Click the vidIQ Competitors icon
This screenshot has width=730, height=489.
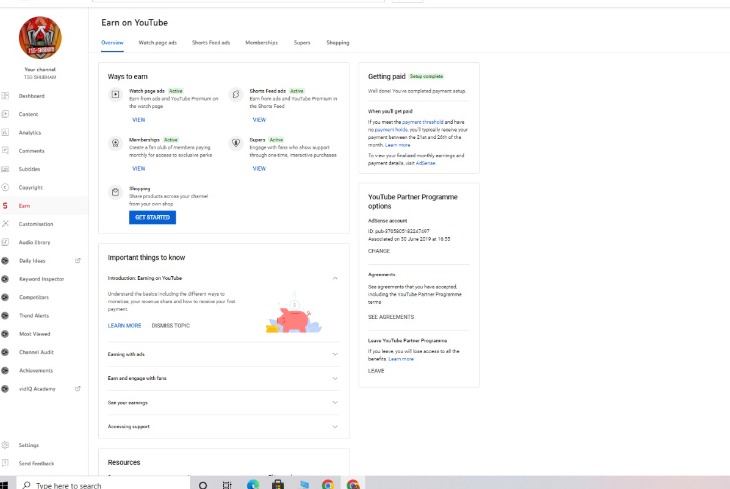point(5,297)
